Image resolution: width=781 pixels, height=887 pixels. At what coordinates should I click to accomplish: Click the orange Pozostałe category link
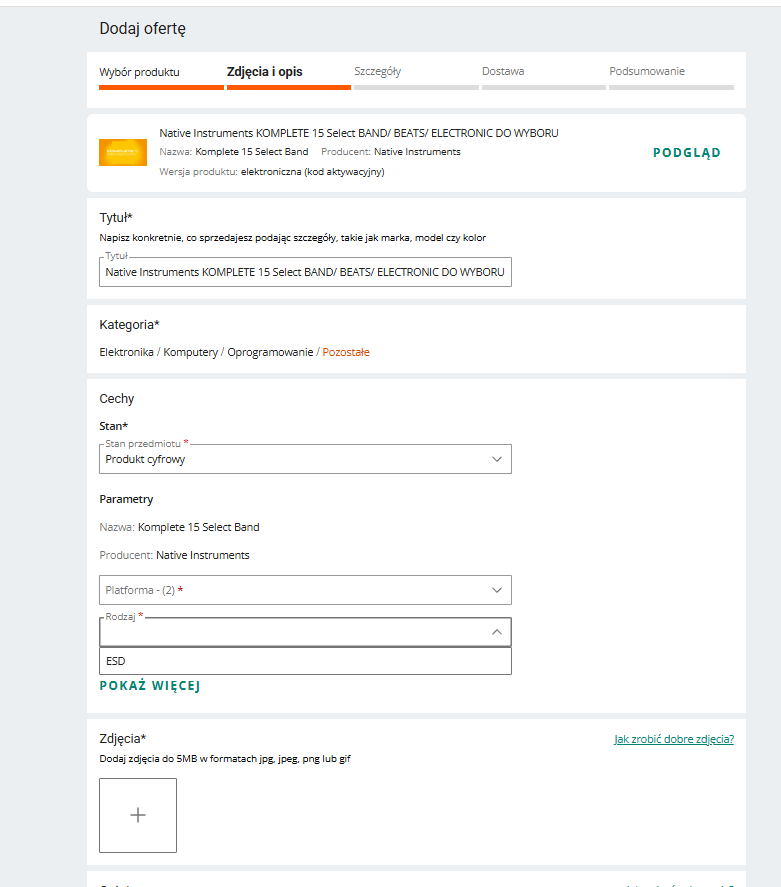tap(346, 352)
